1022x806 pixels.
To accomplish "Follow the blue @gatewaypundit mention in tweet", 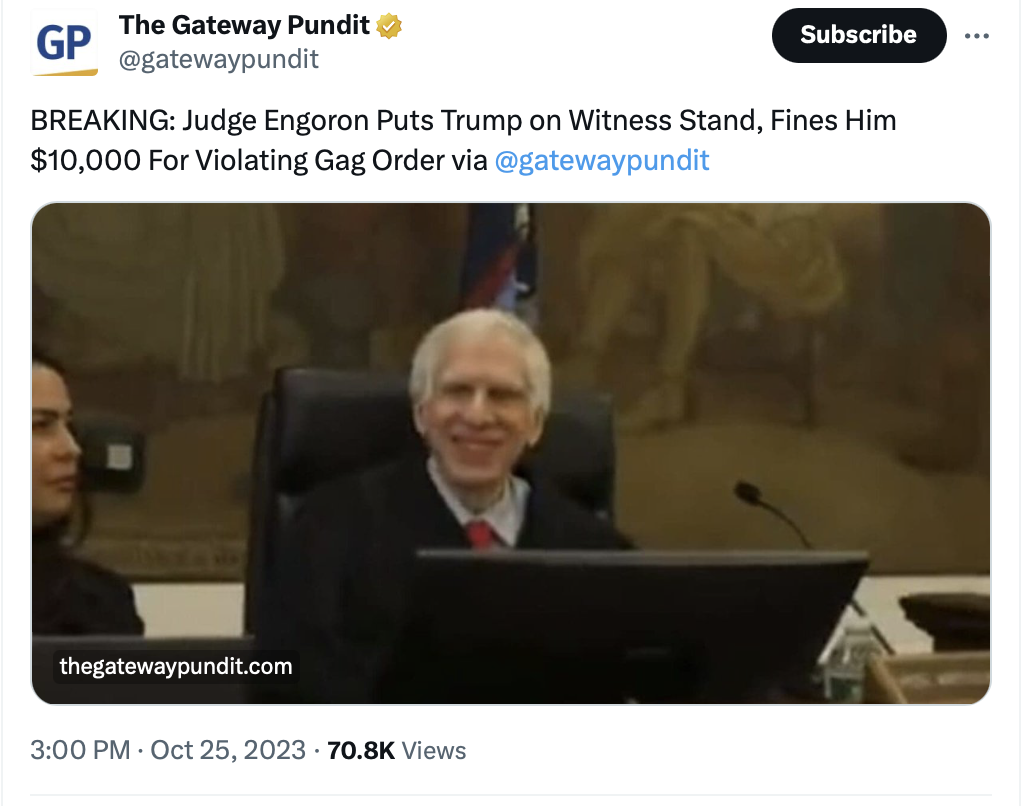I will 602,160.
